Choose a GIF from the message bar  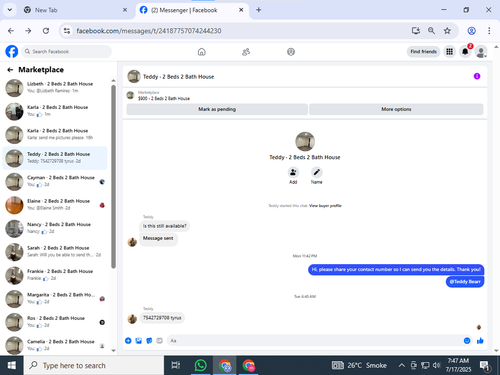pos(159,341)
